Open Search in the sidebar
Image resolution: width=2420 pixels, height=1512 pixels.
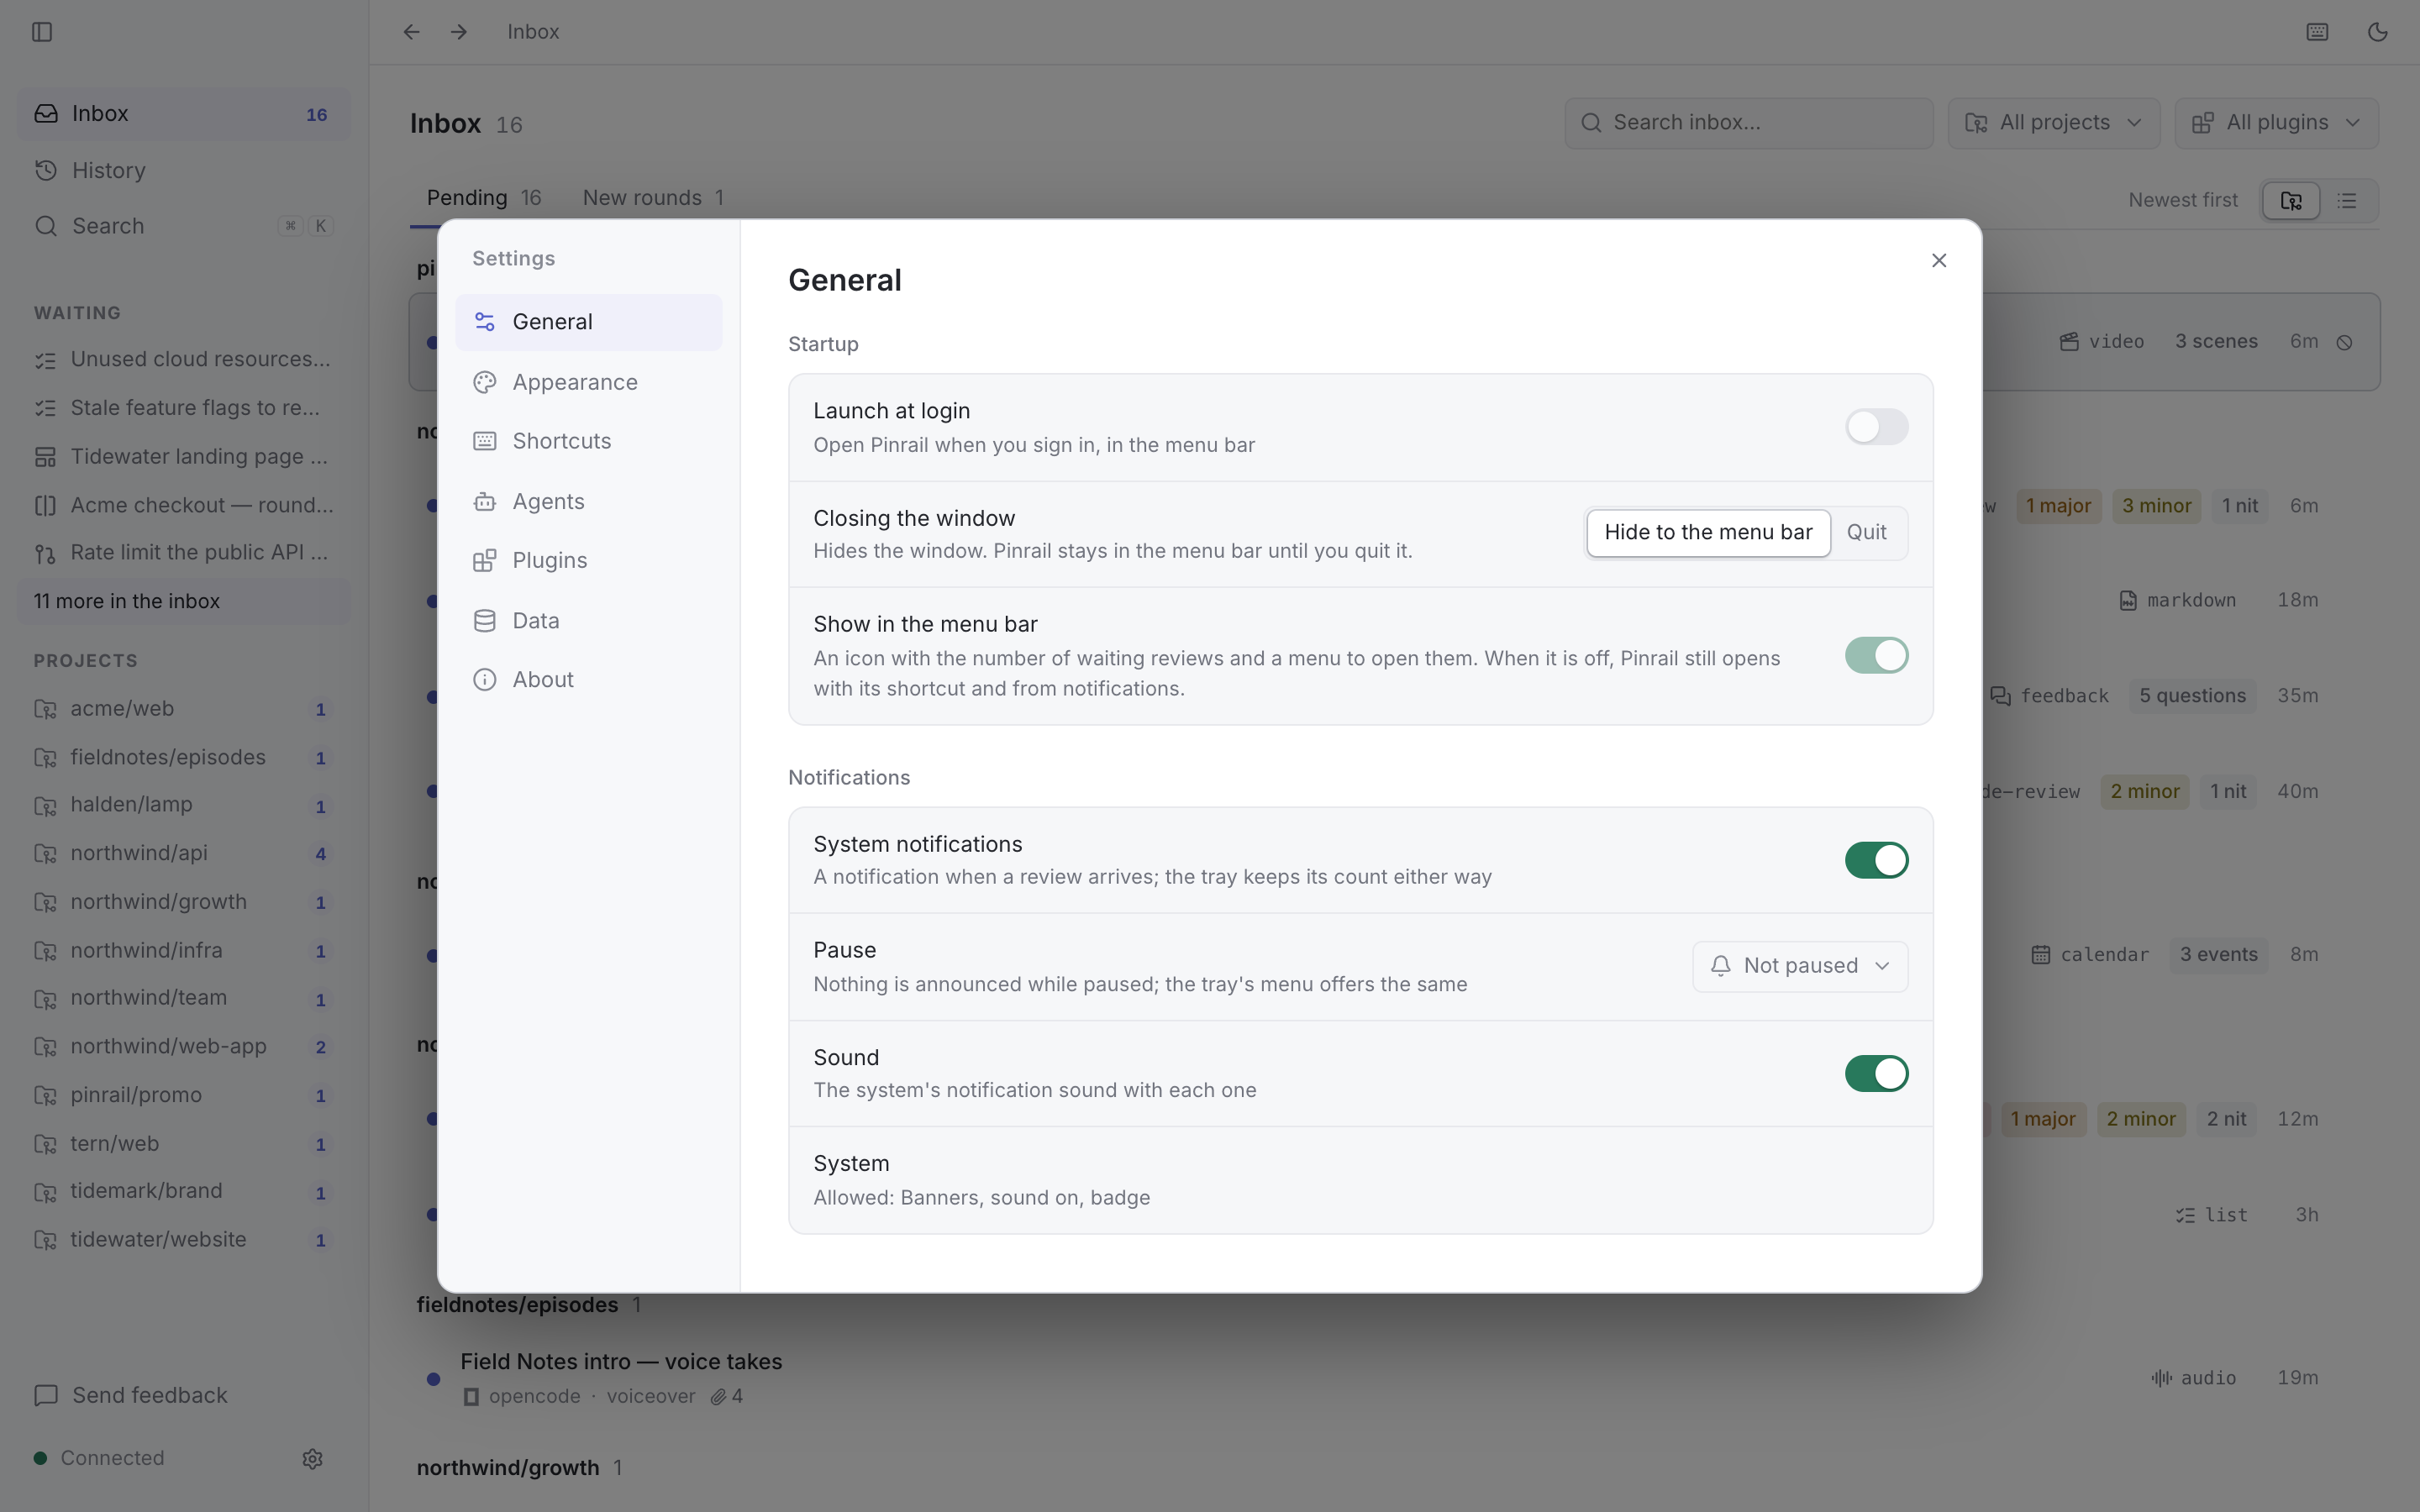184,226
